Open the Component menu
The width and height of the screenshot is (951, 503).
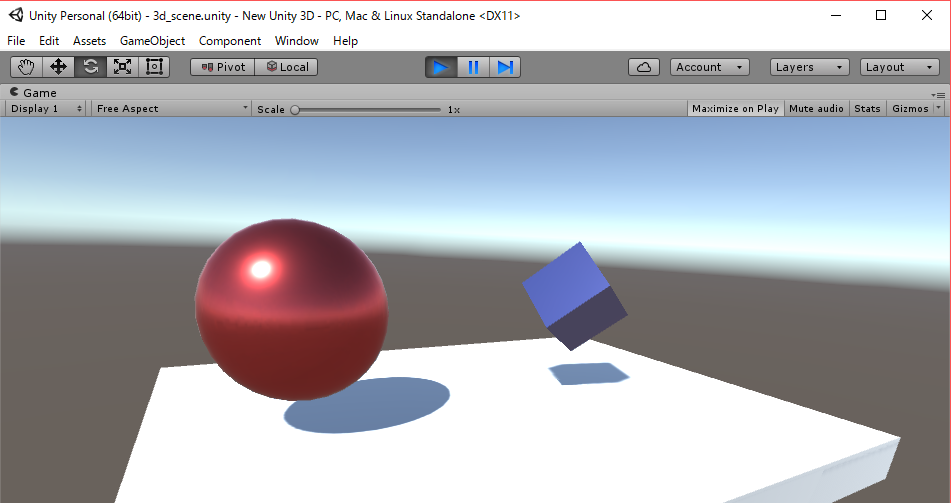[x=230, y=41]
